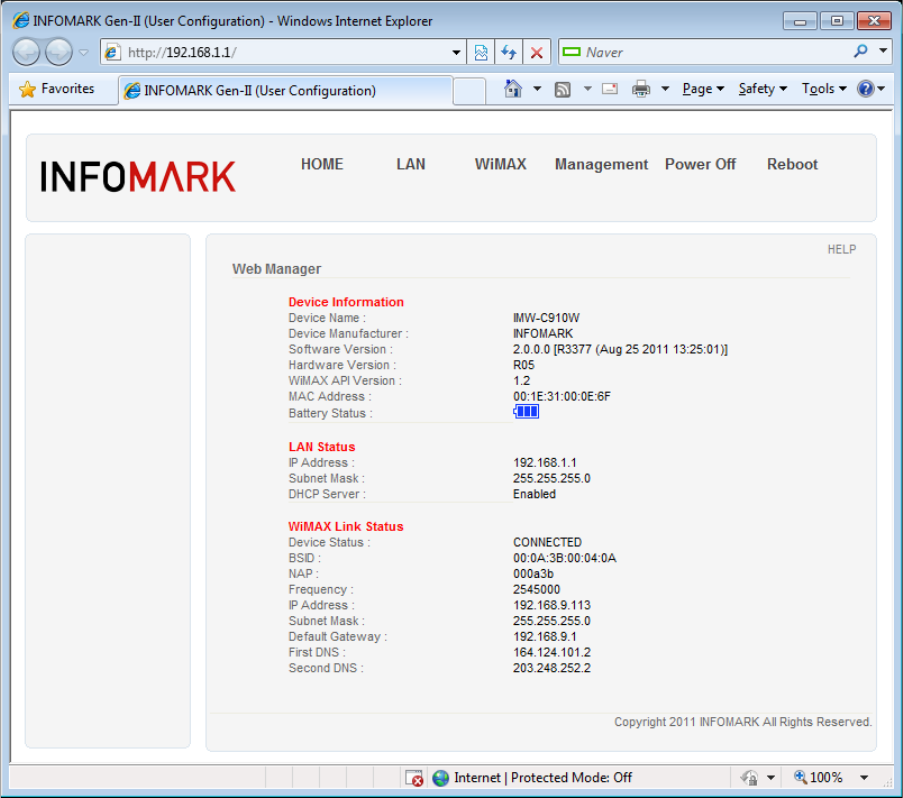Open the Tools menu
The height and width of the screenshot is (798, 903).
point(824,89)
